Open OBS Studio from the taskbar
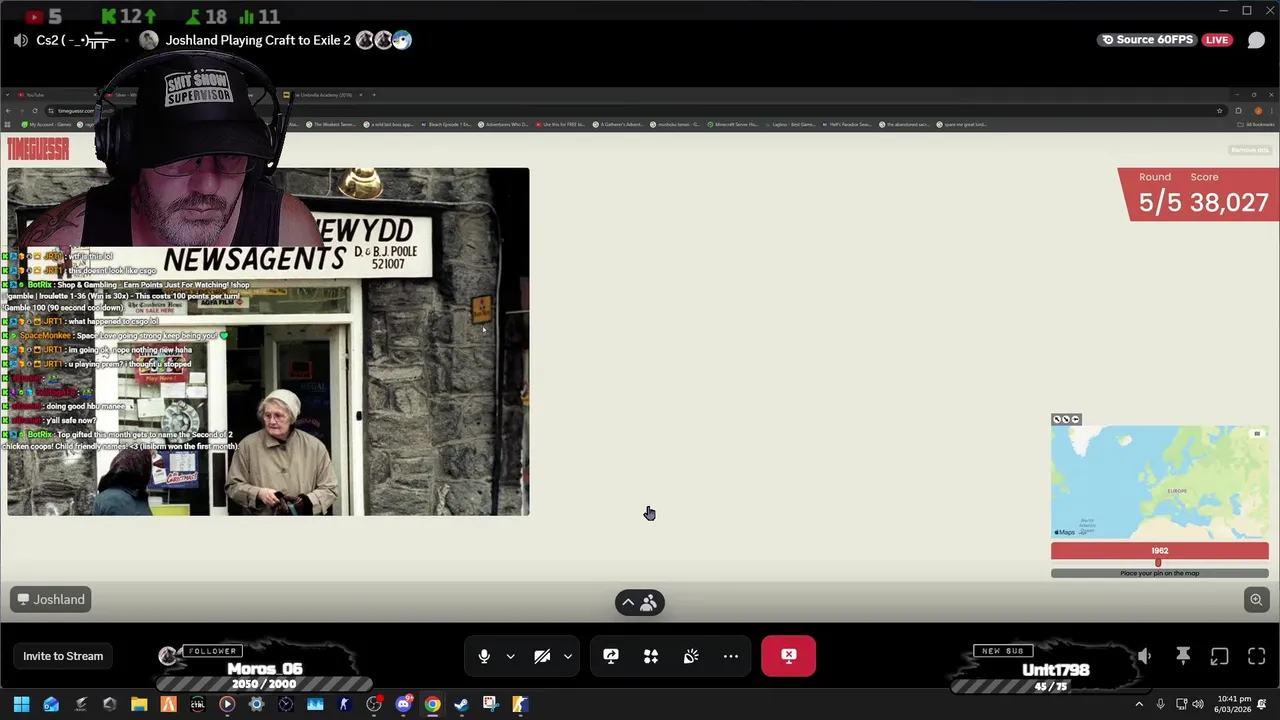Screen dimensions: 1280x720 [373, 704]
